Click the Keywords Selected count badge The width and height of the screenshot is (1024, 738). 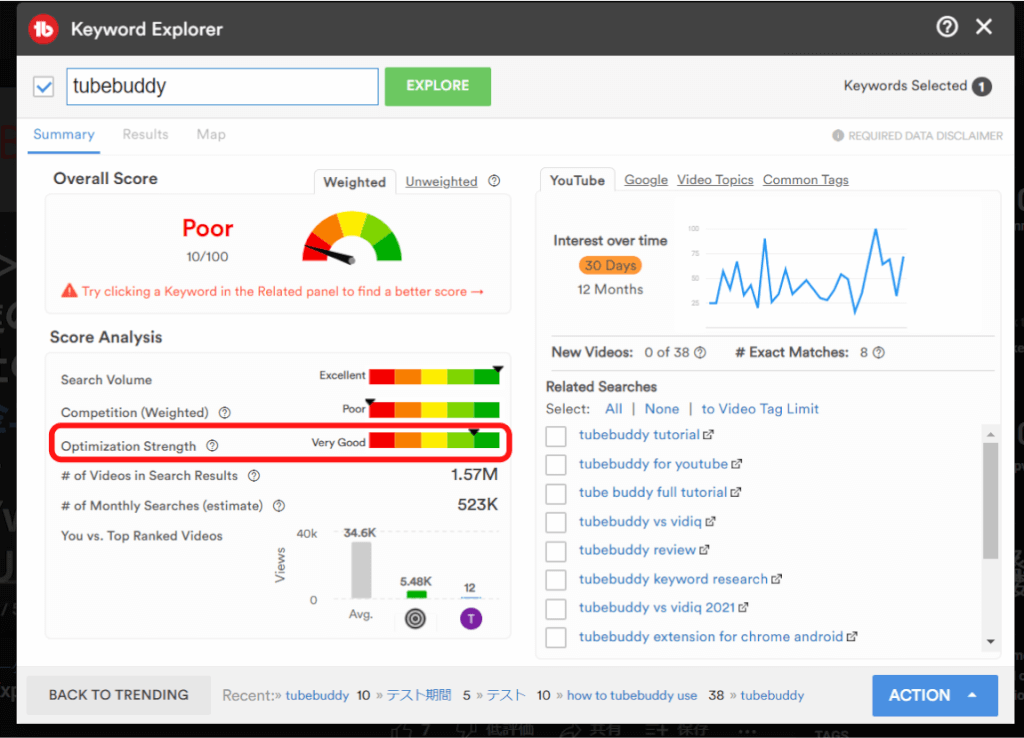pos(982,86)
